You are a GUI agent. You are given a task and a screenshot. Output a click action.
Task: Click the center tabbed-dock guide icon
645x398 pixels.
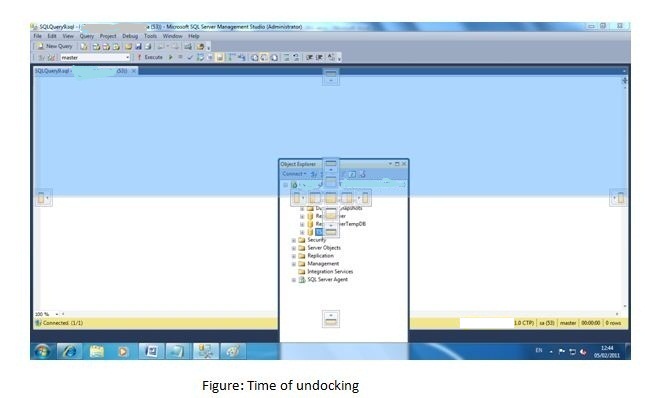click(x=331, y=198)
